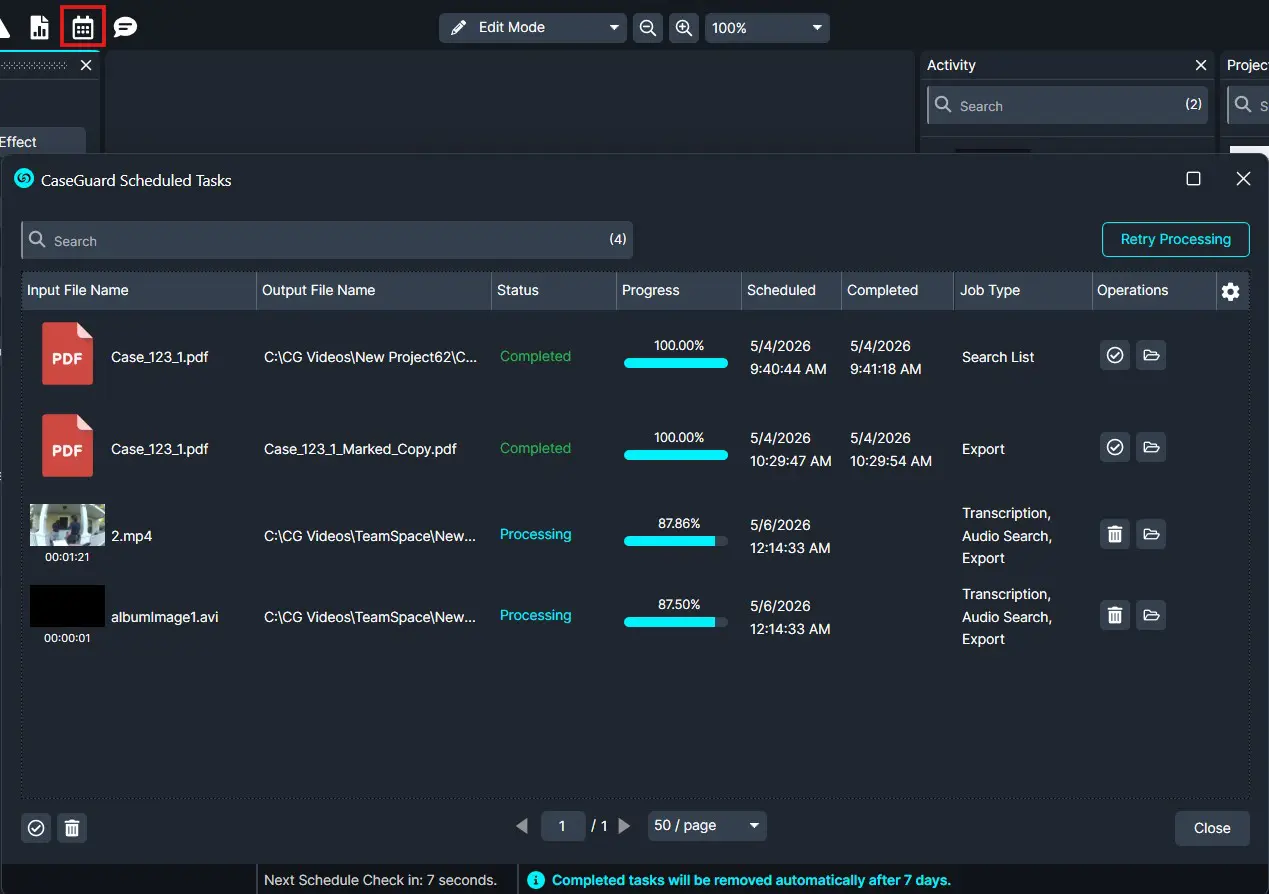Click Case_123_1_Marked_Copy.pdf output name
This screenshot has width=1269, height=894.
(360, 449)
